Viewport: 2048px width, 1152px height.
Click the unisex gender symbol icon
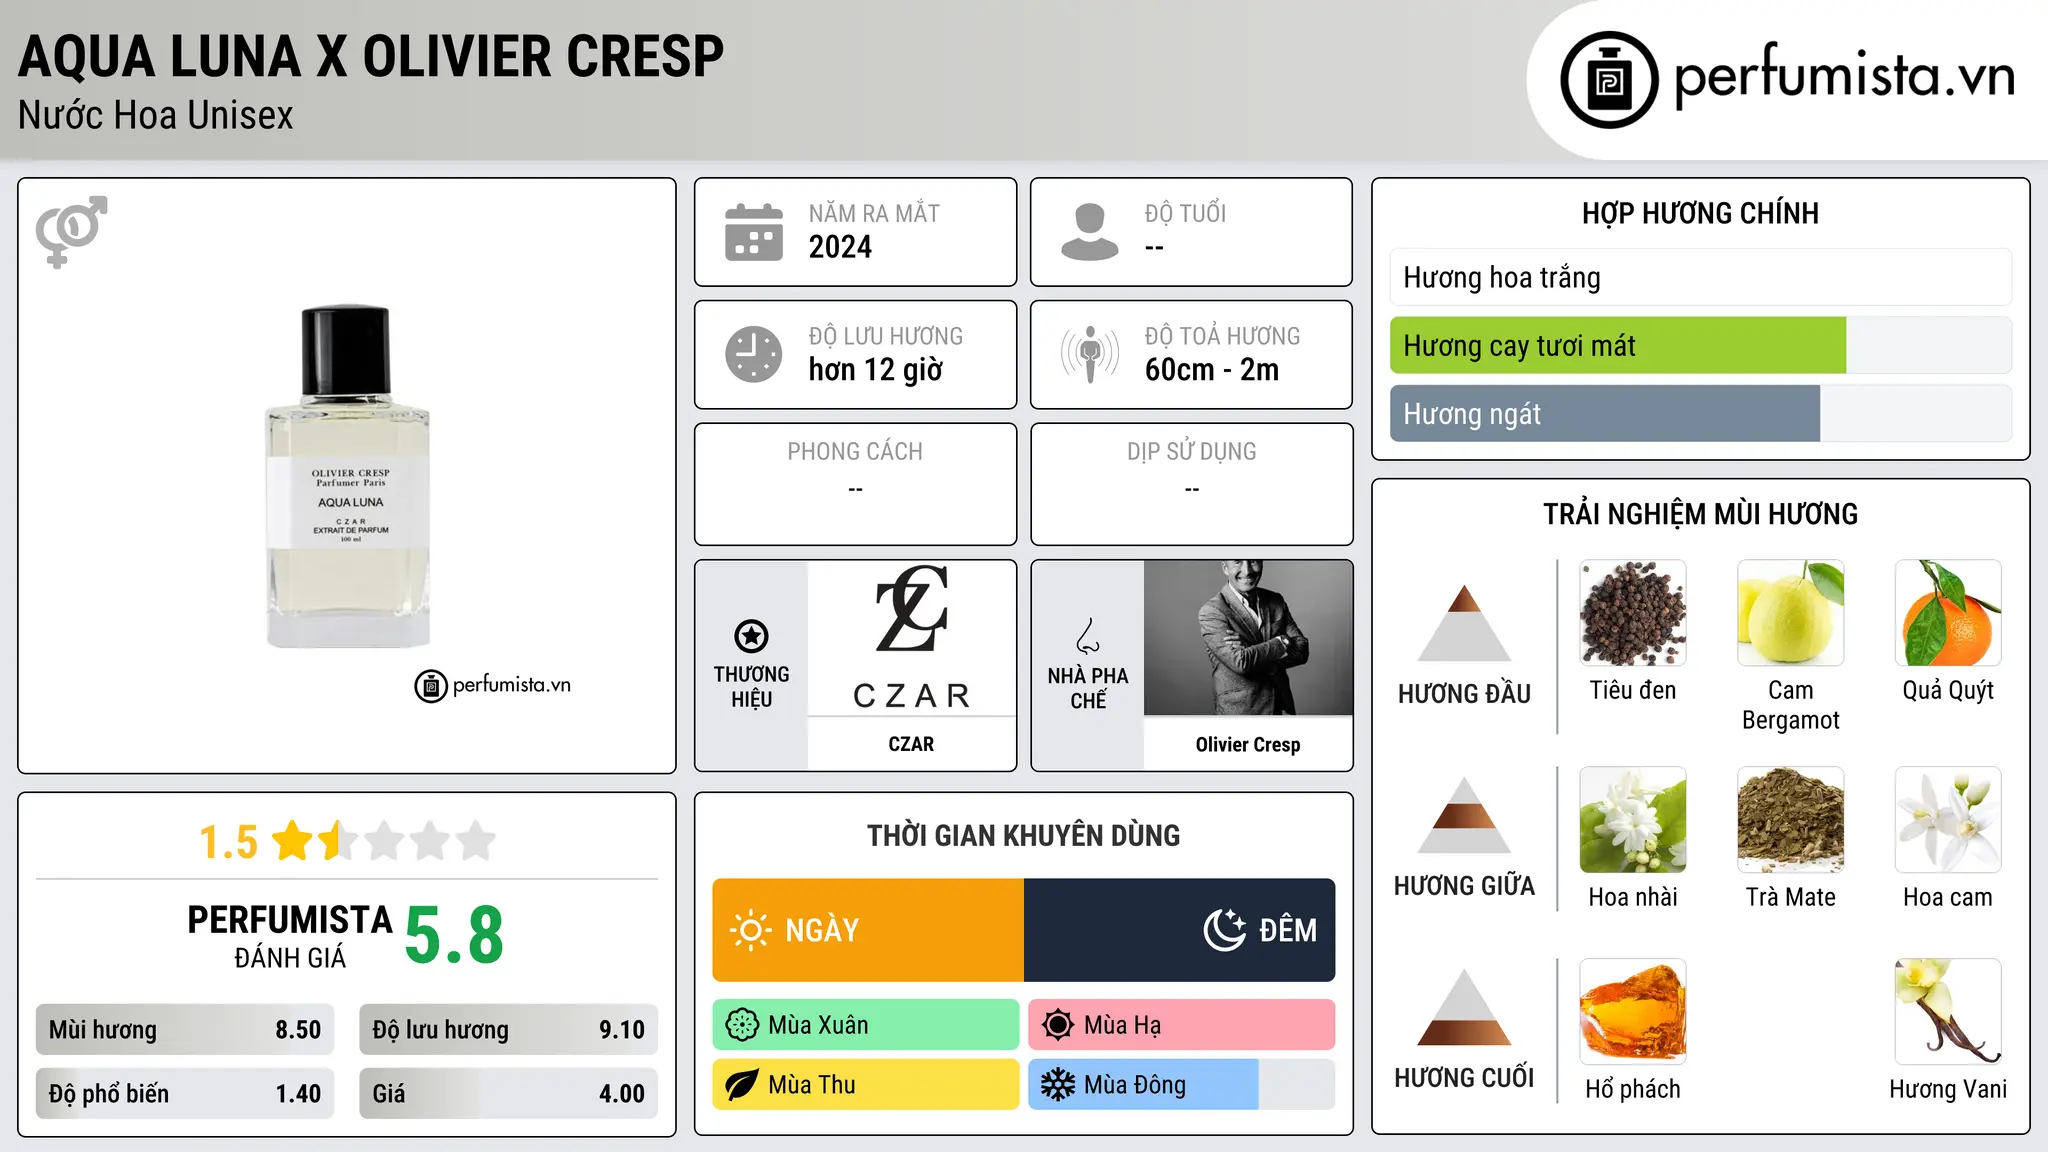(x=71, y=232)
